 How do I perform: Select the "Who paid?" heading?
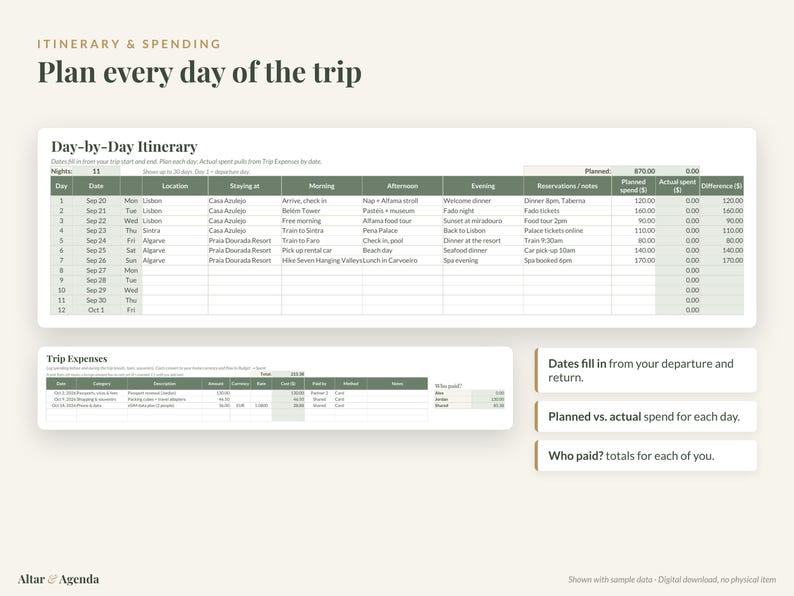pyautogui.click(x=448, y=386)
